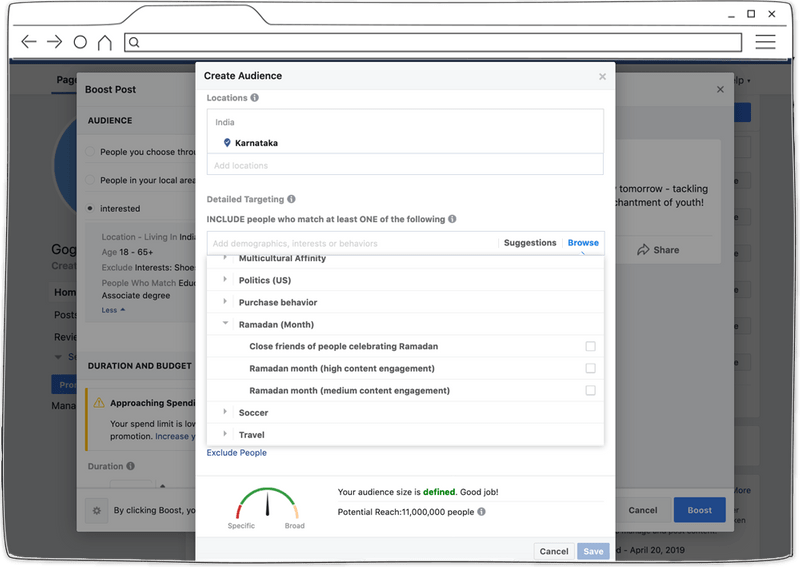Expand the Politics (US) category
800x567 pixels.
(224, 280)
